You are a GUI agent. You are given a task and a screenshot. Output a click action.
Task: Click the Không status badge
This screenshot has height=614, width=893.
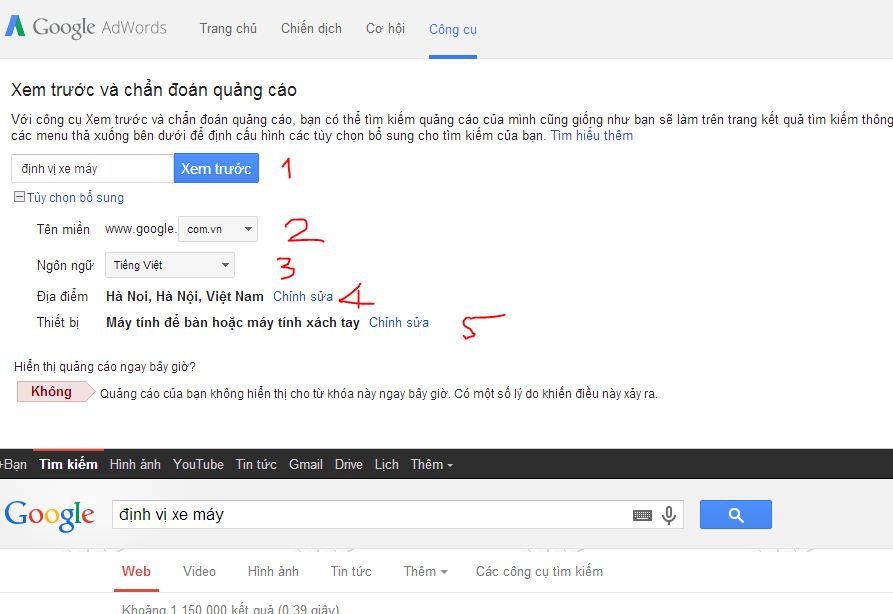point(55,392)
